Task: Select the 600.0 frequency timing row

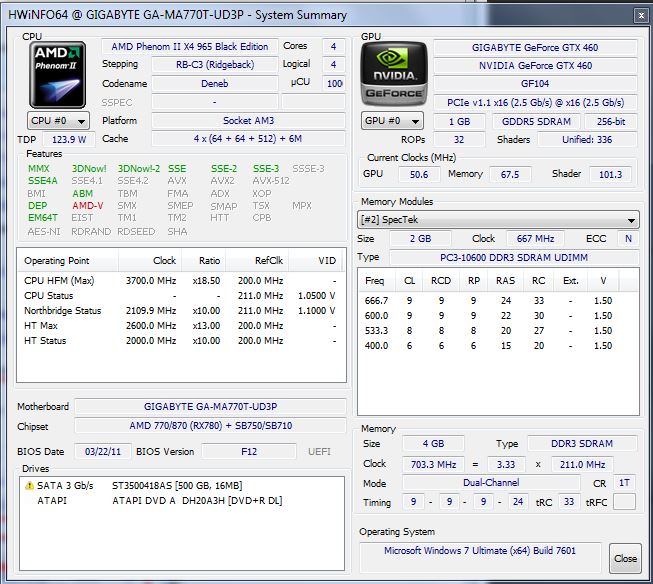Action: click(498, 316)
